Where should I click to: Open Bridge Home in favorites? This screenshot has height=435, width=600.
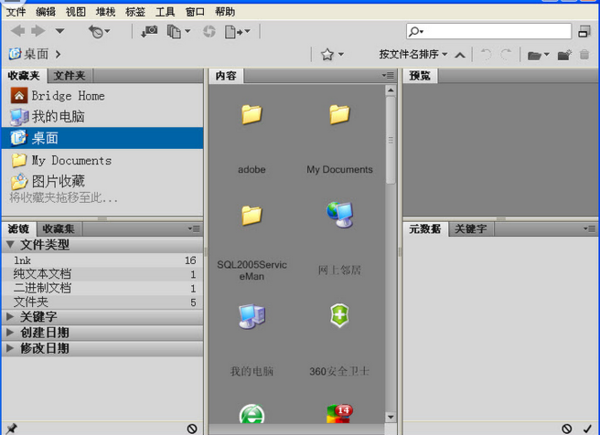click(66, 96)
